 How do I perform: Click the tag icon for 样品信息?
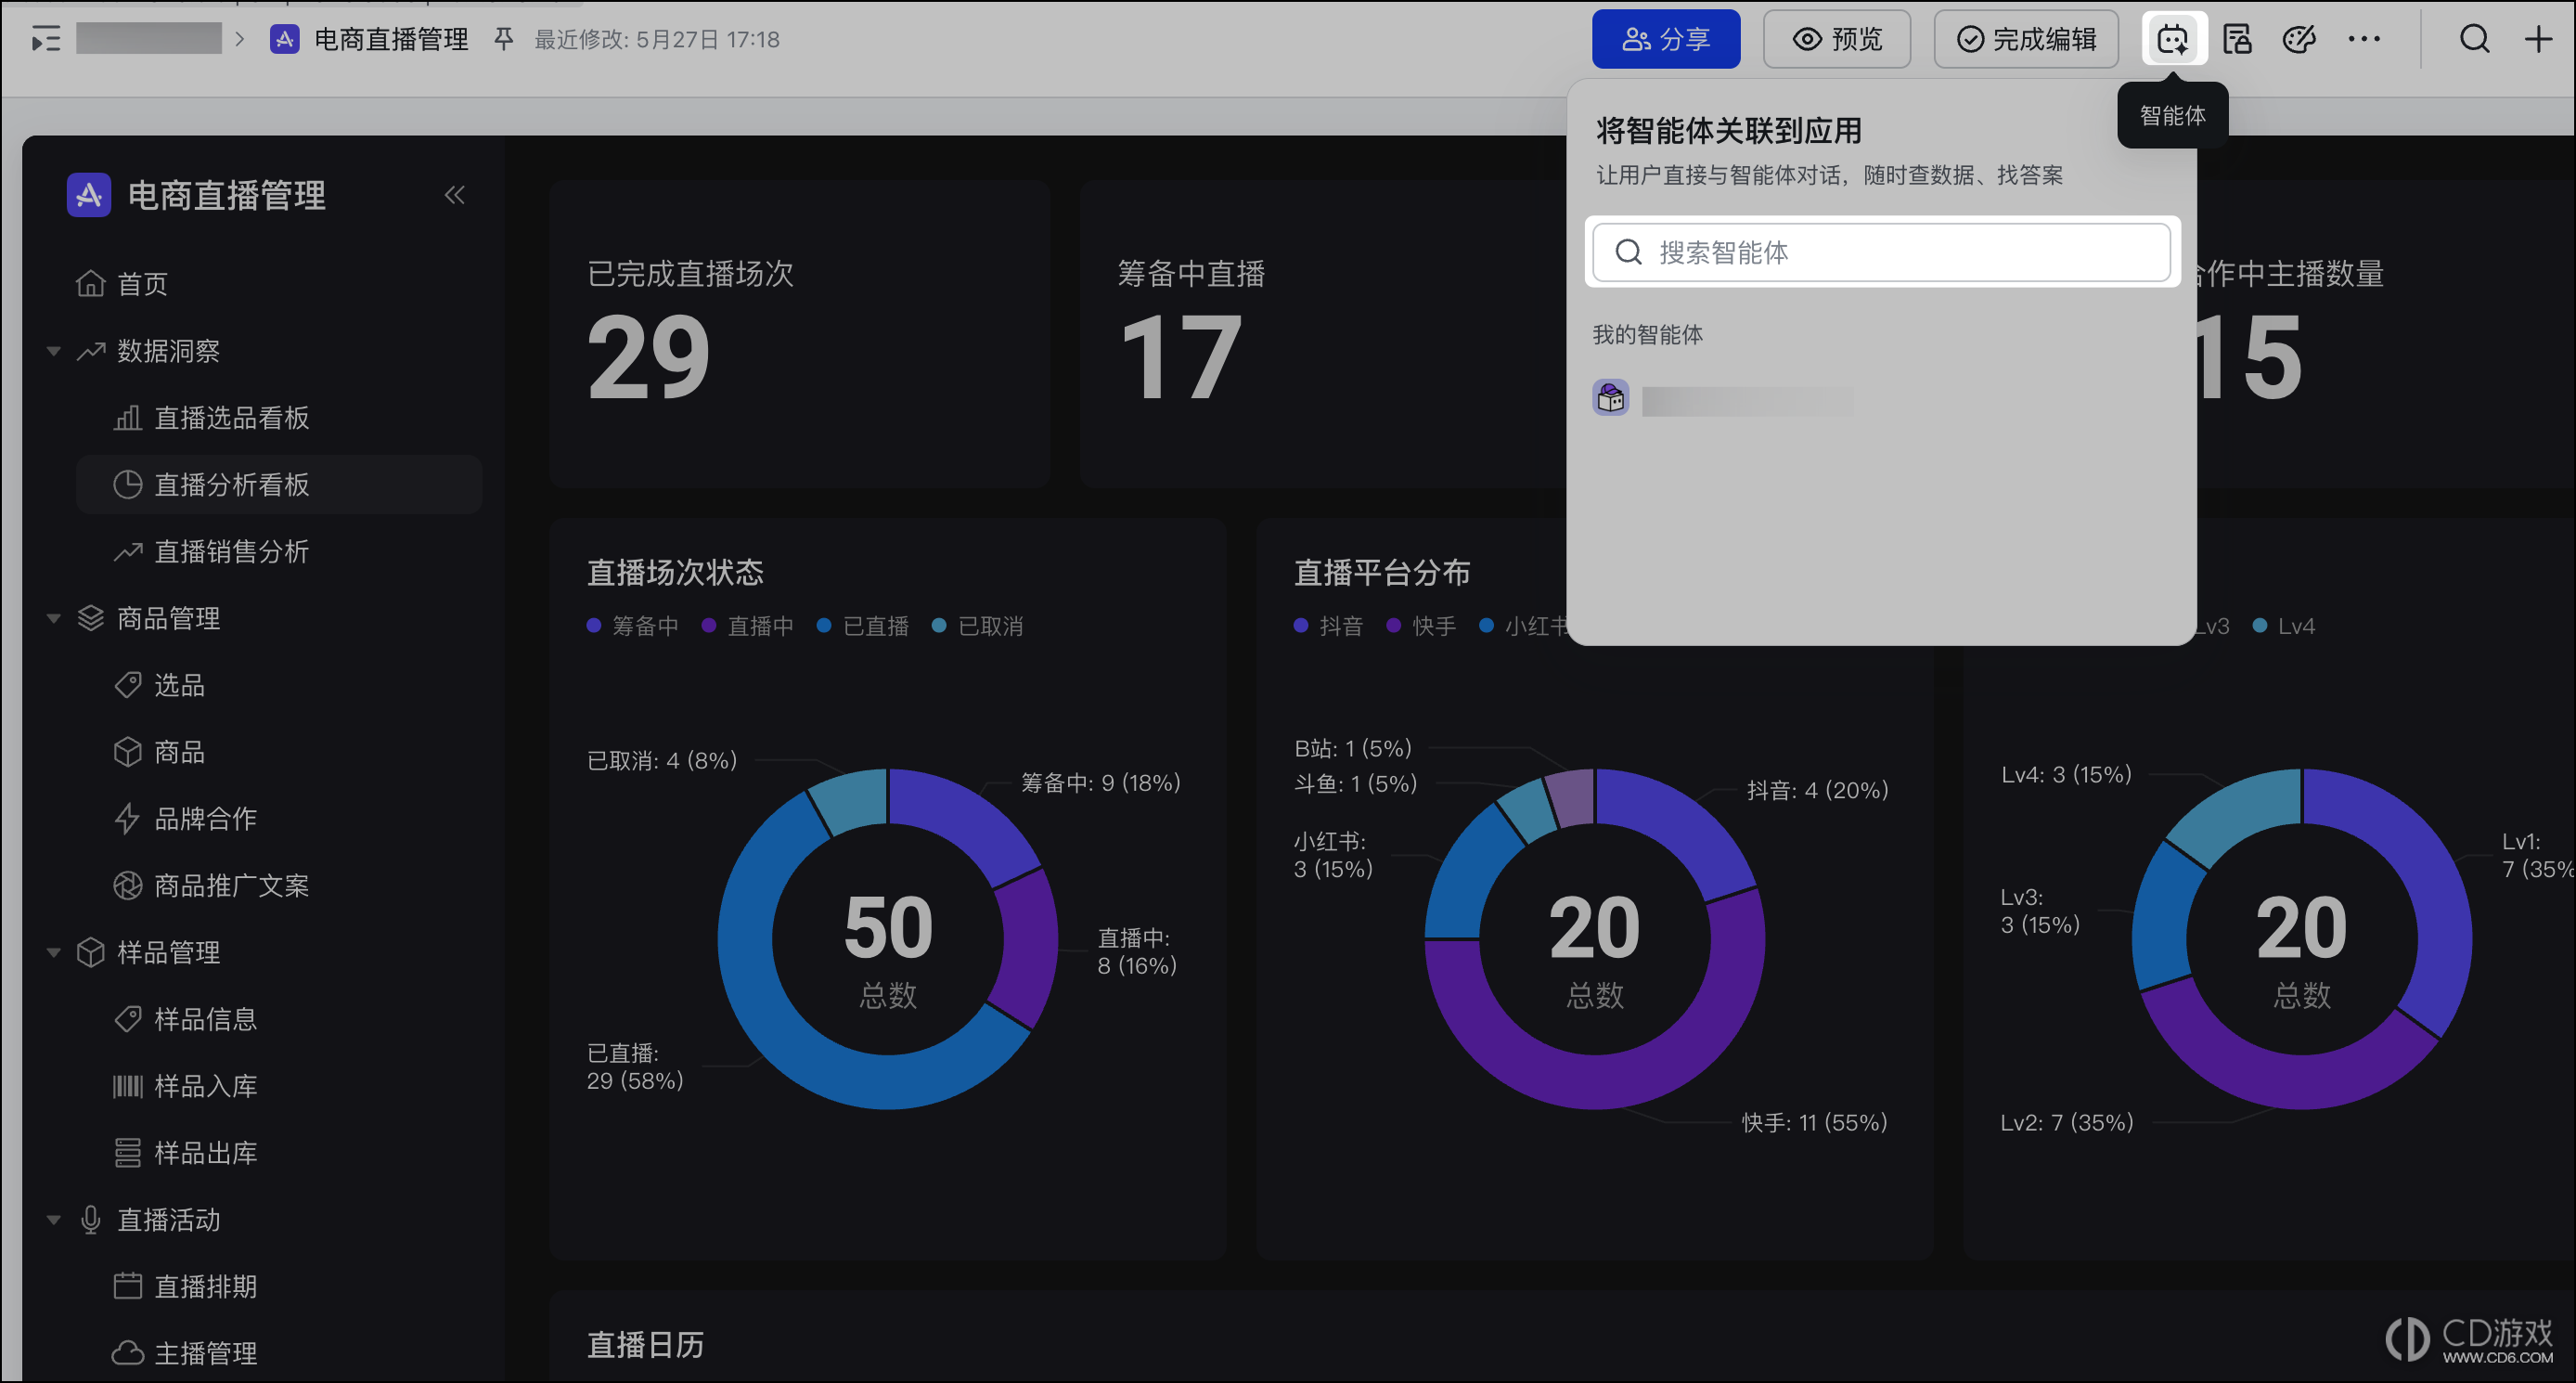(128, 1019)
